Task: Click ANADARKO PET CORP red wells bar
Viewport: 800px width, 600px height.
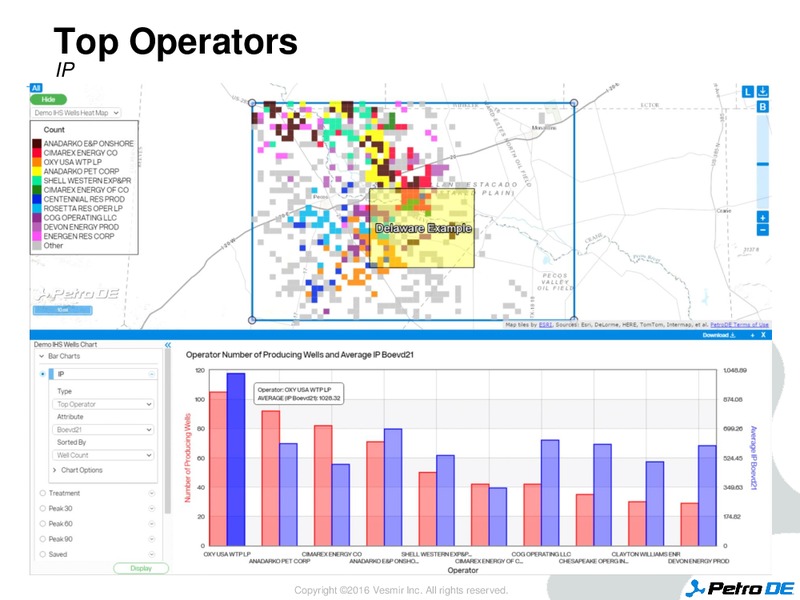Action: tap(270, 478)
